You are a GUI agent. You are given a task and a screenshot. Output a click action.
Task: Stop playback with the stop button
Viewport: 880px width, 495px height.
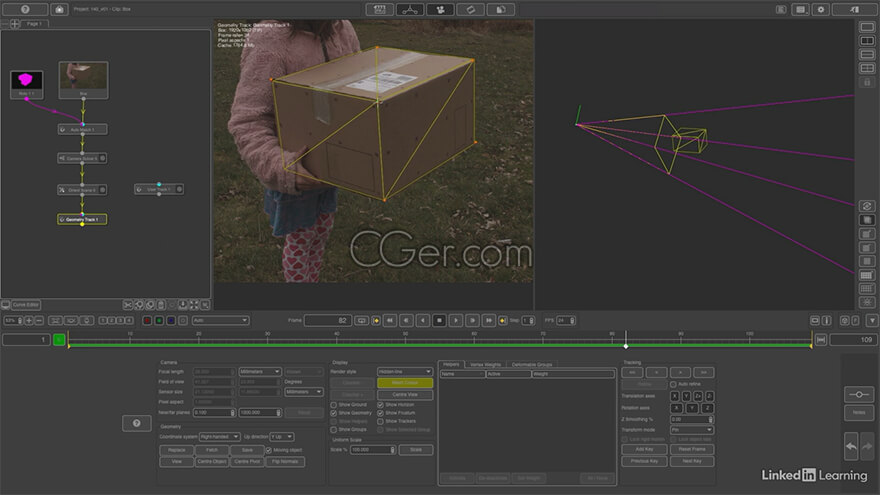coord(439,320)
